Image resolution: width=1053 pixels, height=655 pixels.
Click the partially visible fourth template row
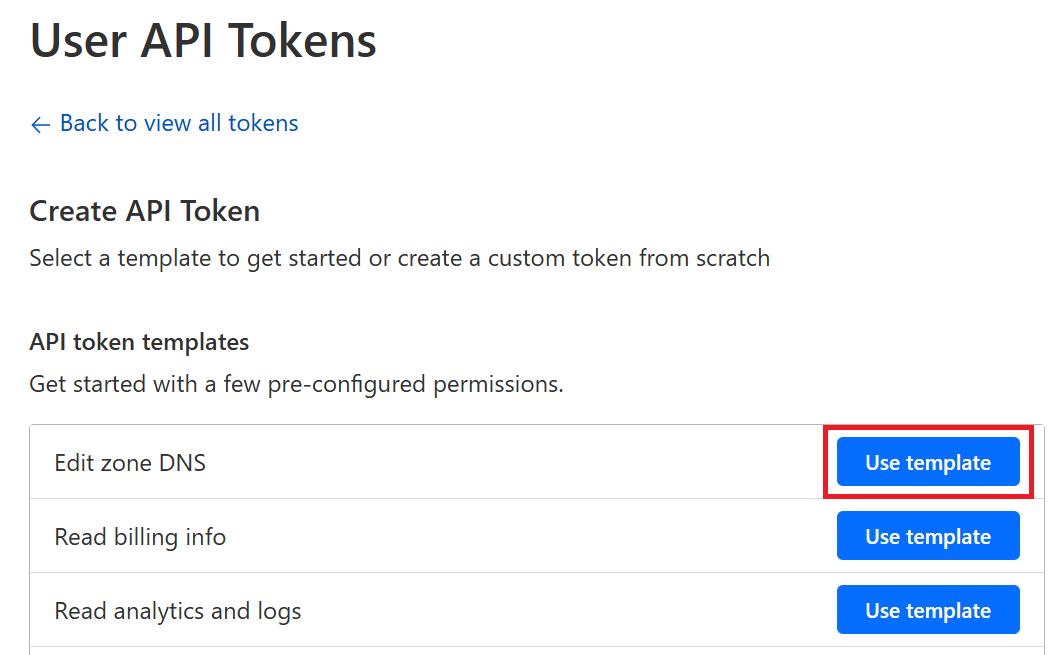click(500, 651)
